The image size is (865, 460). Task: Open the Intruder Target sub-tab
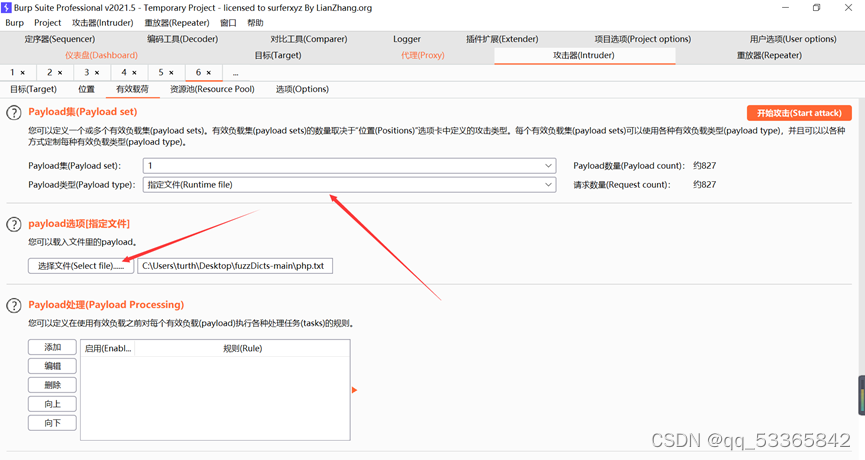pos(34,89)
